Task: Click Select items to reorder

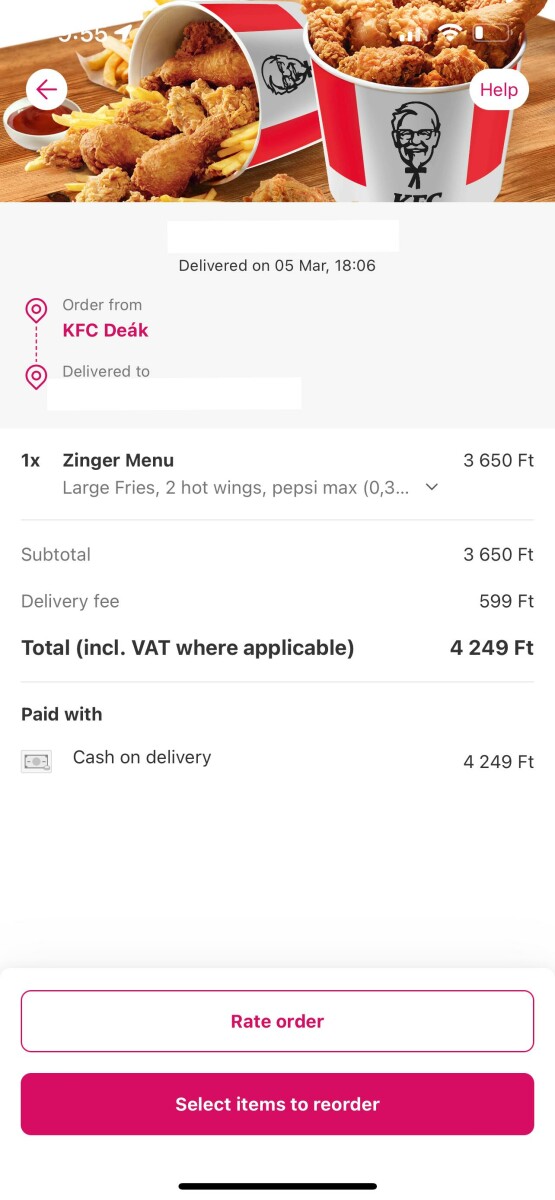Action: (x=277, y=1104)
